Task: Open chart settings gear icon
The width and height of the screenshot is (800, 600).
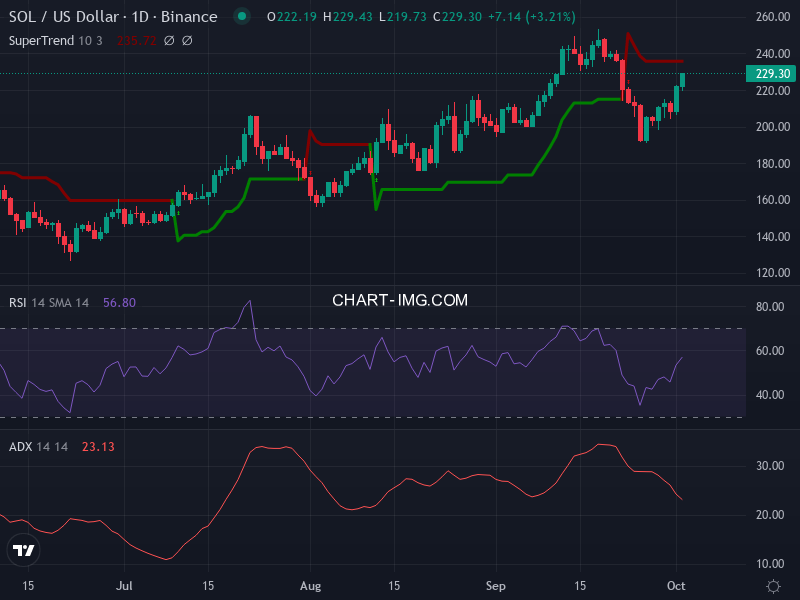Action: coord(773,585)
